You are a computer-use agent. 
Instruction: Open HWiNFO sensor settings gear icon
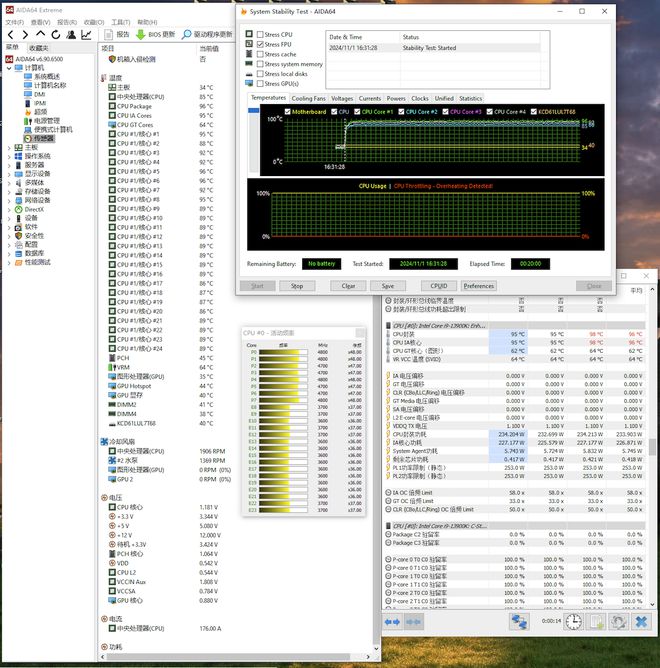tap(619, 622)
